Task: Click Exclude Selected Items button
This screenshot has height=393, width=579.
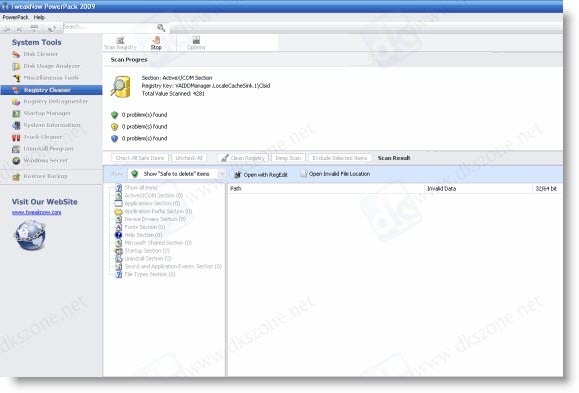Action: (340, 158)
